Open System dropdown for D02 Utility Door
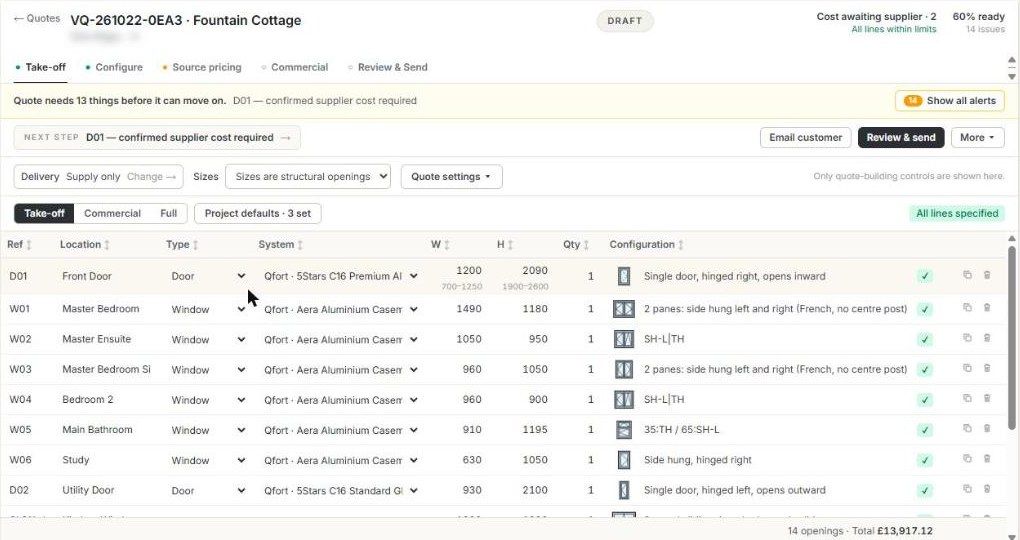Screen dimensions: 1020x540 click(x=340, y=491)
